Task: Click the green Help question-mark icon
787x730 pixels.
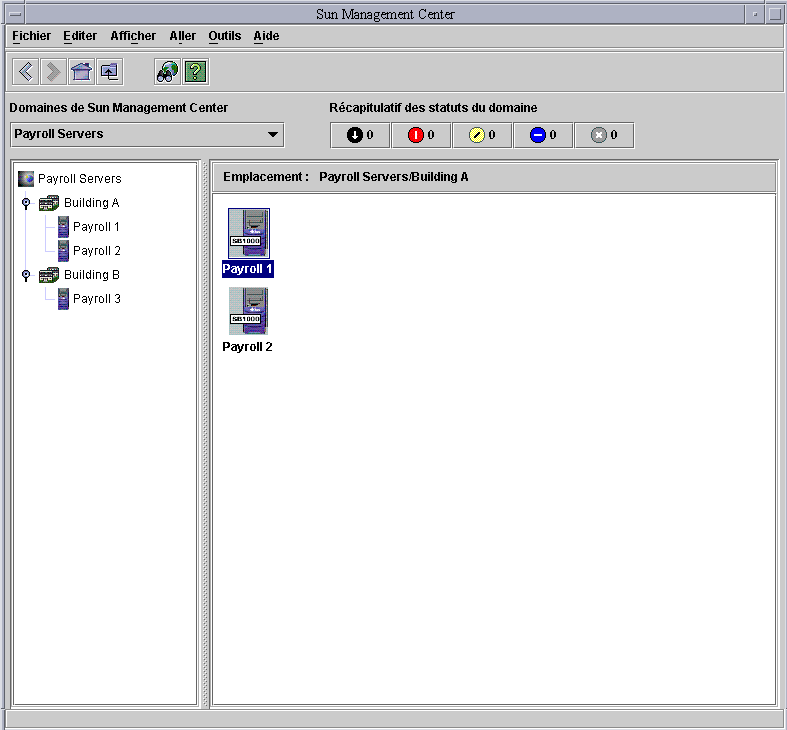Action: point(195,72)
